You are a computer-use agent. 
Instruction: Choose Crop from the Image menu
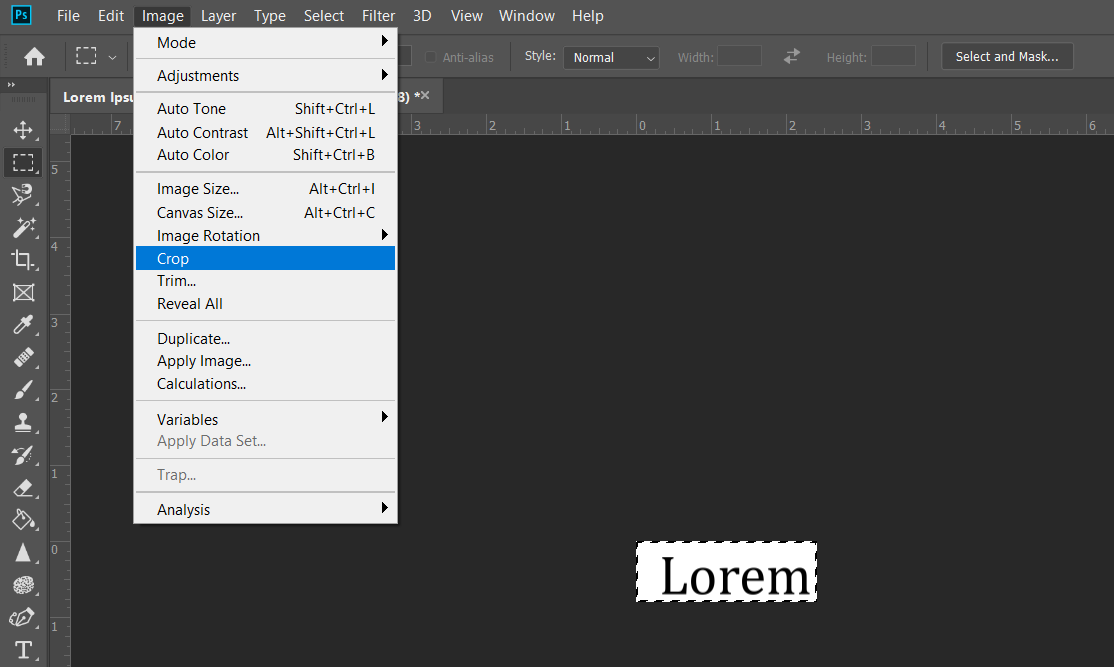tap(172, 258)
